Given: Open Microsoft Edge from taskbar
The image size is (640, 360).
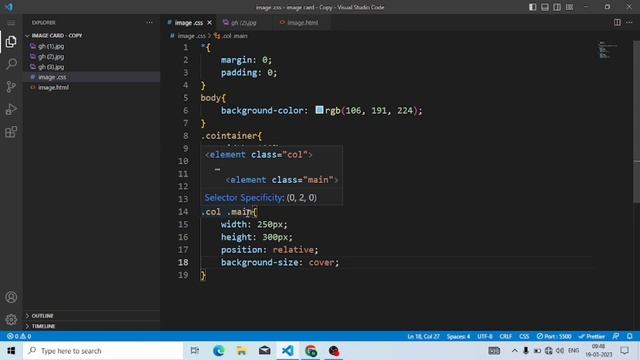Looking at the screenshot, I should tap(218, 351).
